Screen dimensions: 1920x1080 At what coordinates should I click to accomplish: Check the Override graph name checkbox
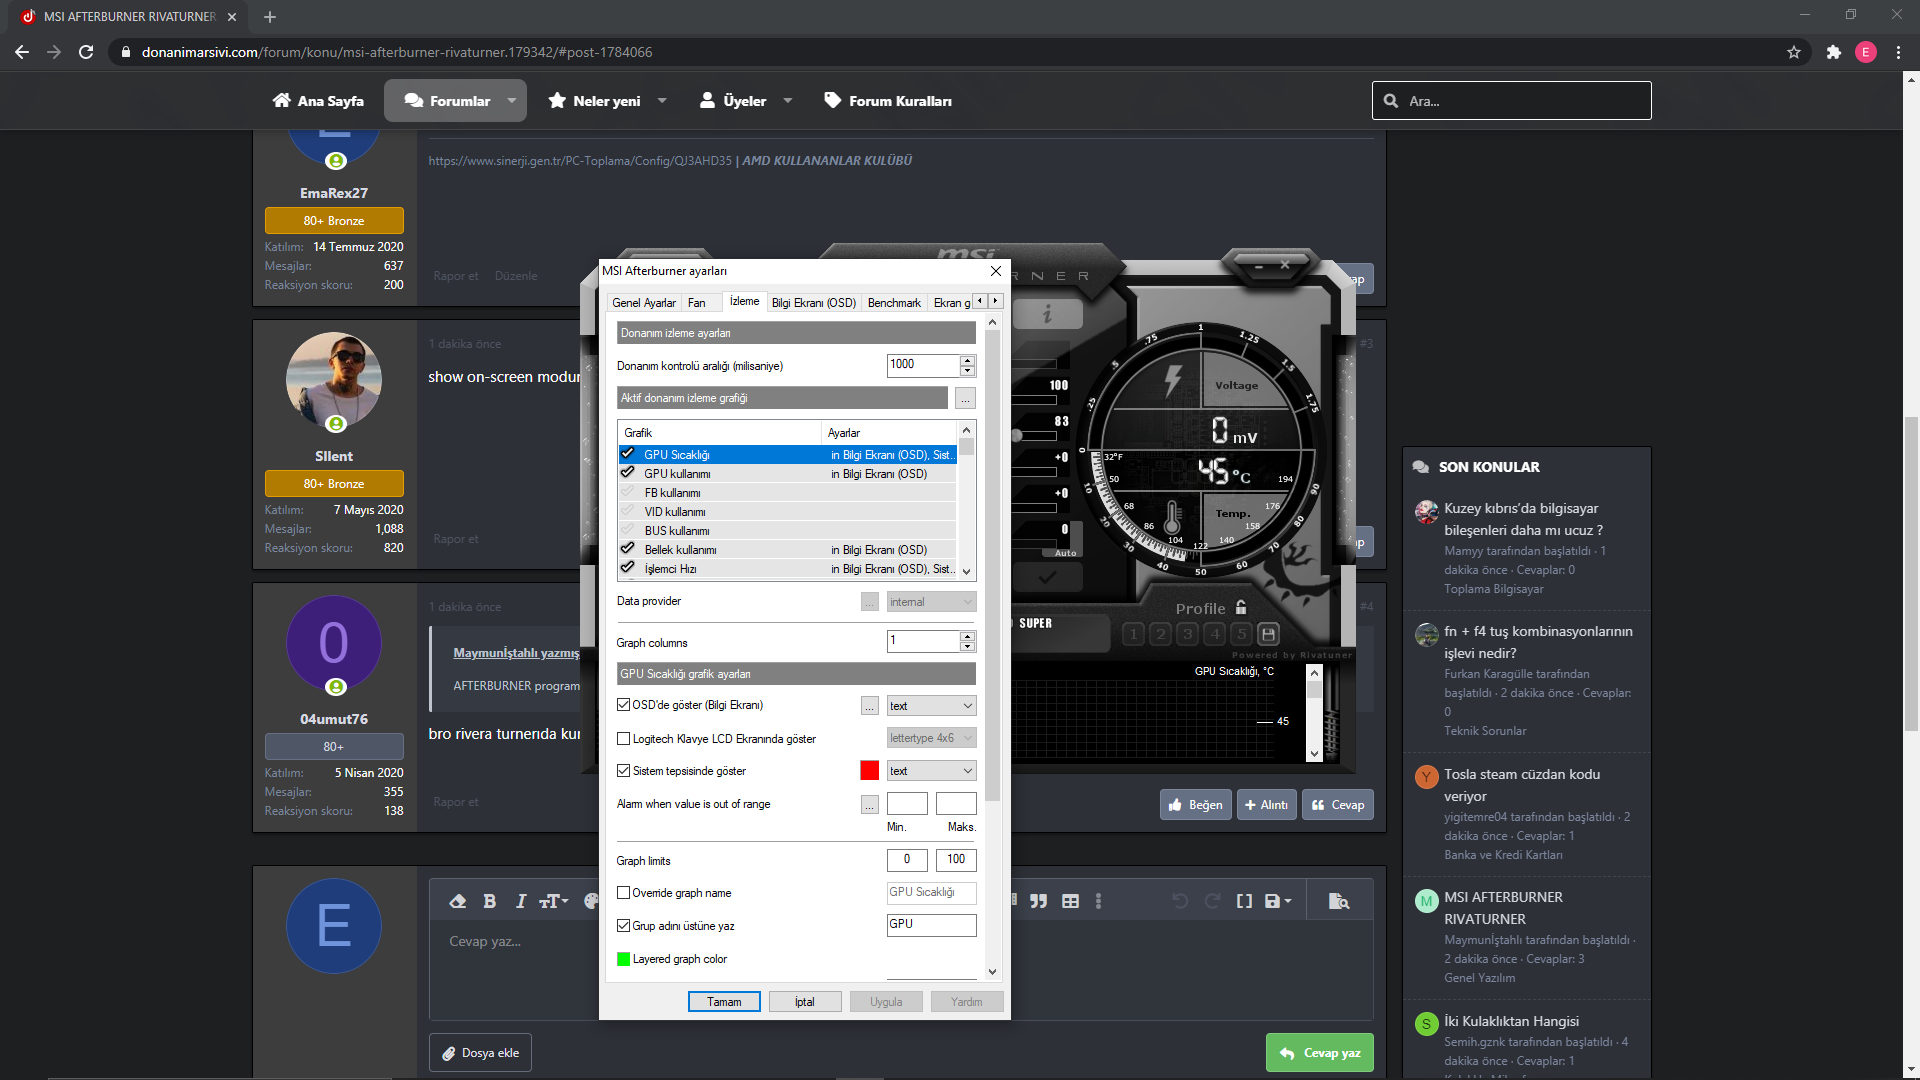point(624,893)
